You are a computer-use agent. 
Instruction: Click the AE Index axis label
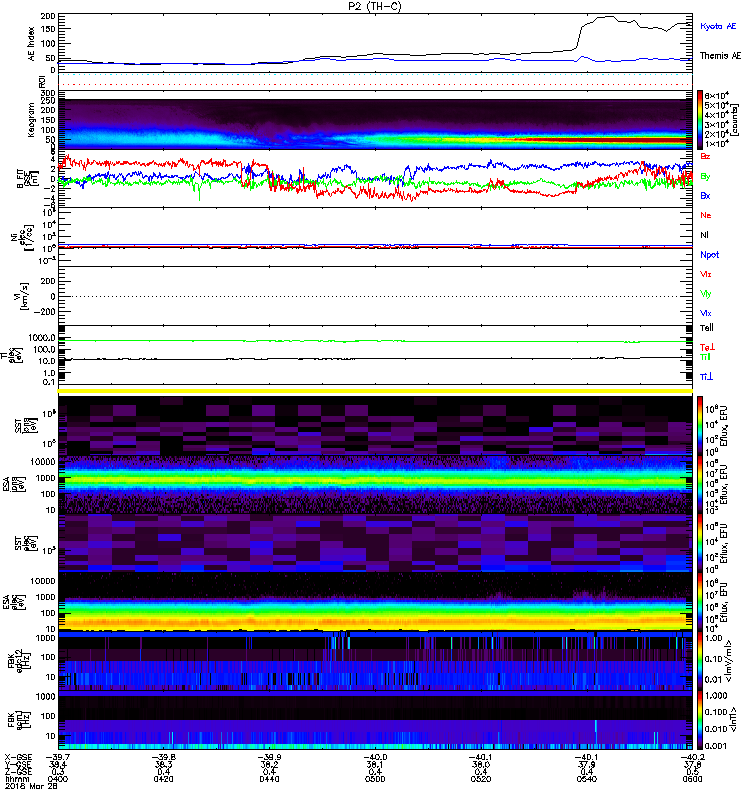coord(32,44)
